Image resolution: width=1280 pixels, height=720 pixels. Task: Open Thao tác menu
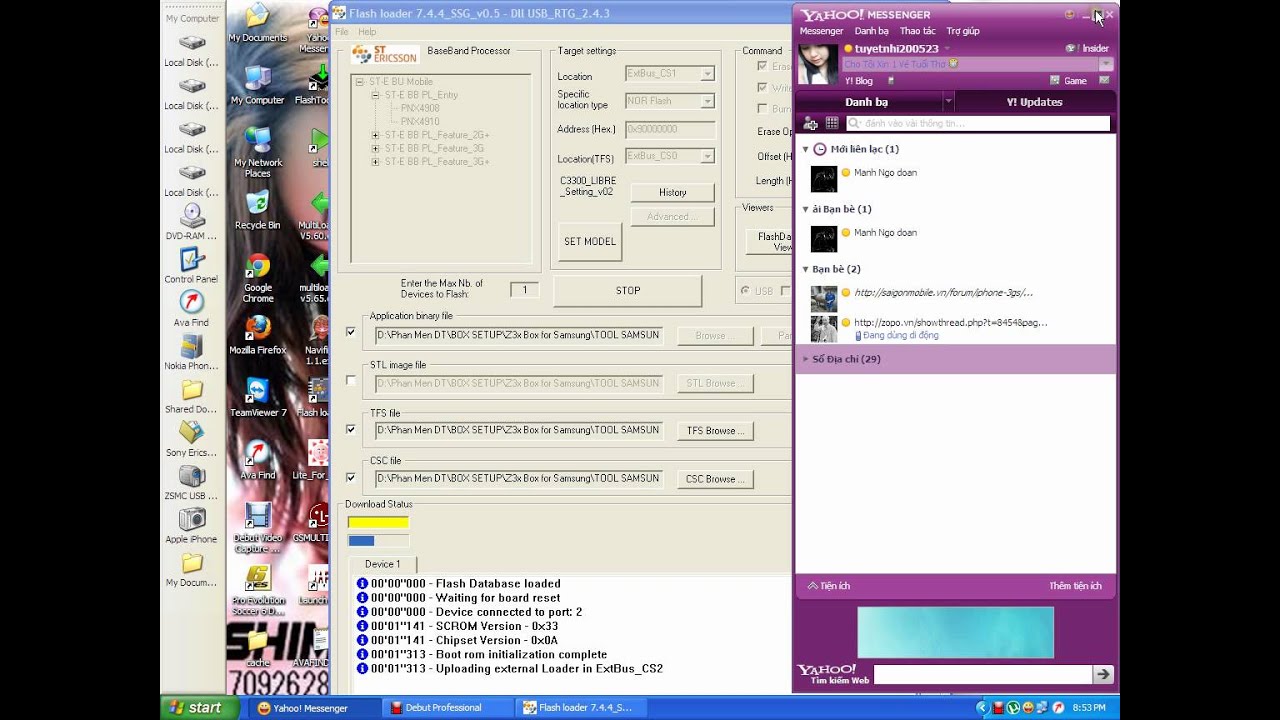pyautogui.click(x=917, y=31)
